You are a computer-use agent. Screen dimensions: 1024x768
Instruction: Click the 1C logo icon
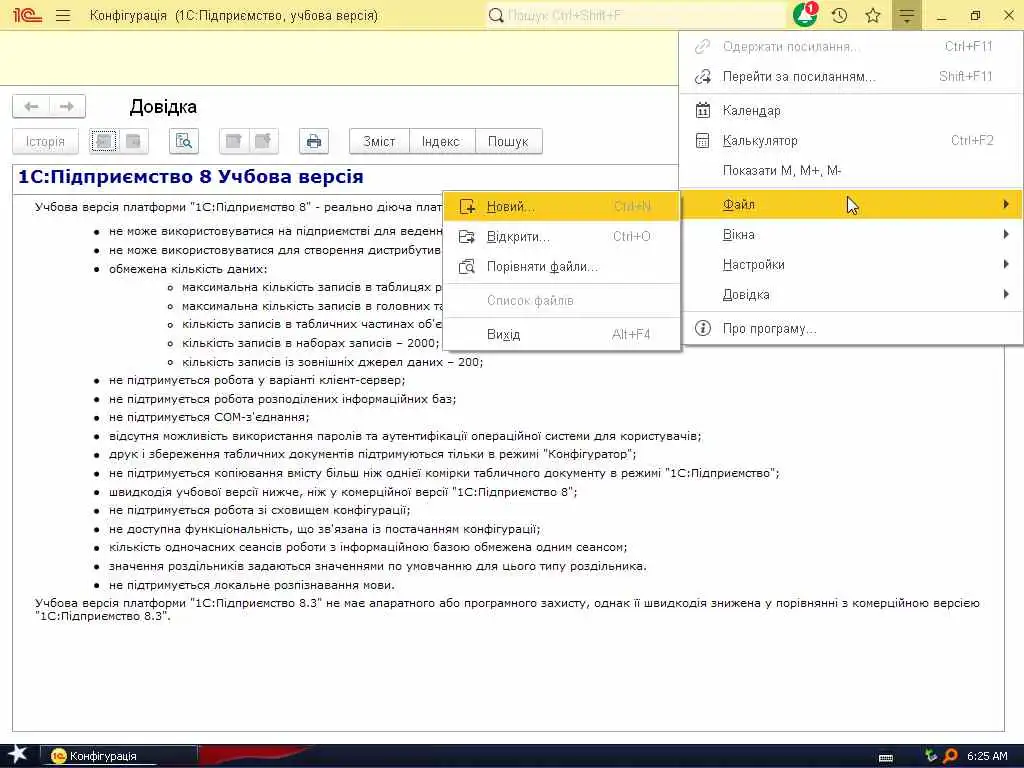click(27, 15)
